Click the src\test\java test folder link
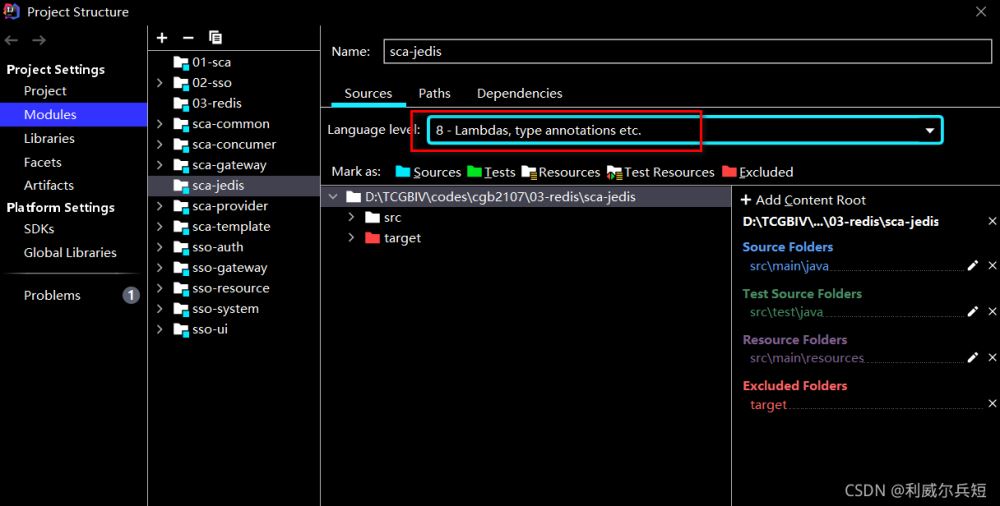The height and width of the screenshot is (506, 1000). (786, 312)
